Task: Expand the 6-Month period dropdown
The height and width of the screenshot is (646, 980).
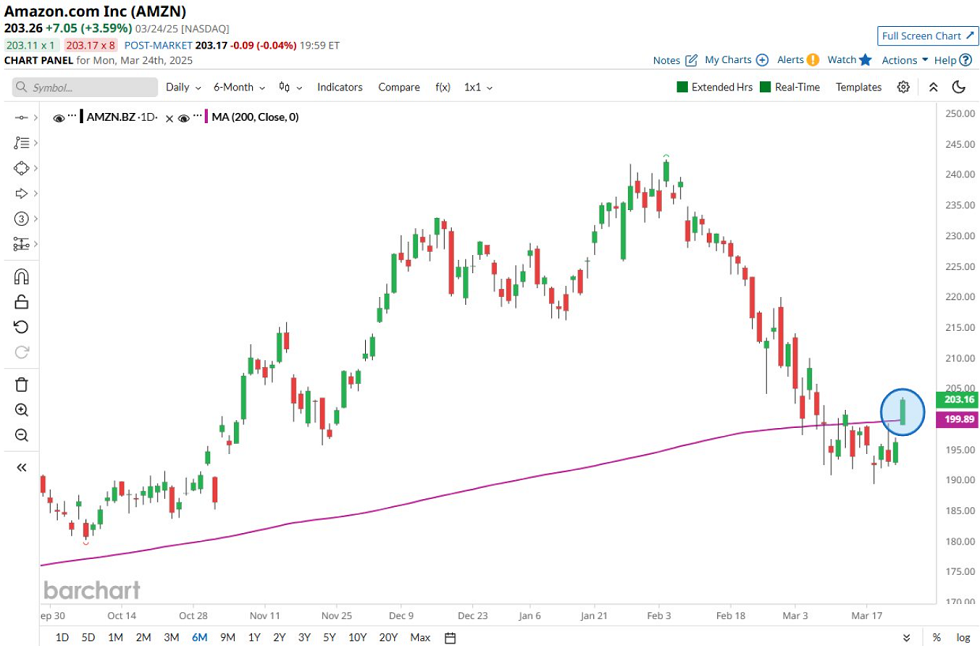Action: point(239,87)
